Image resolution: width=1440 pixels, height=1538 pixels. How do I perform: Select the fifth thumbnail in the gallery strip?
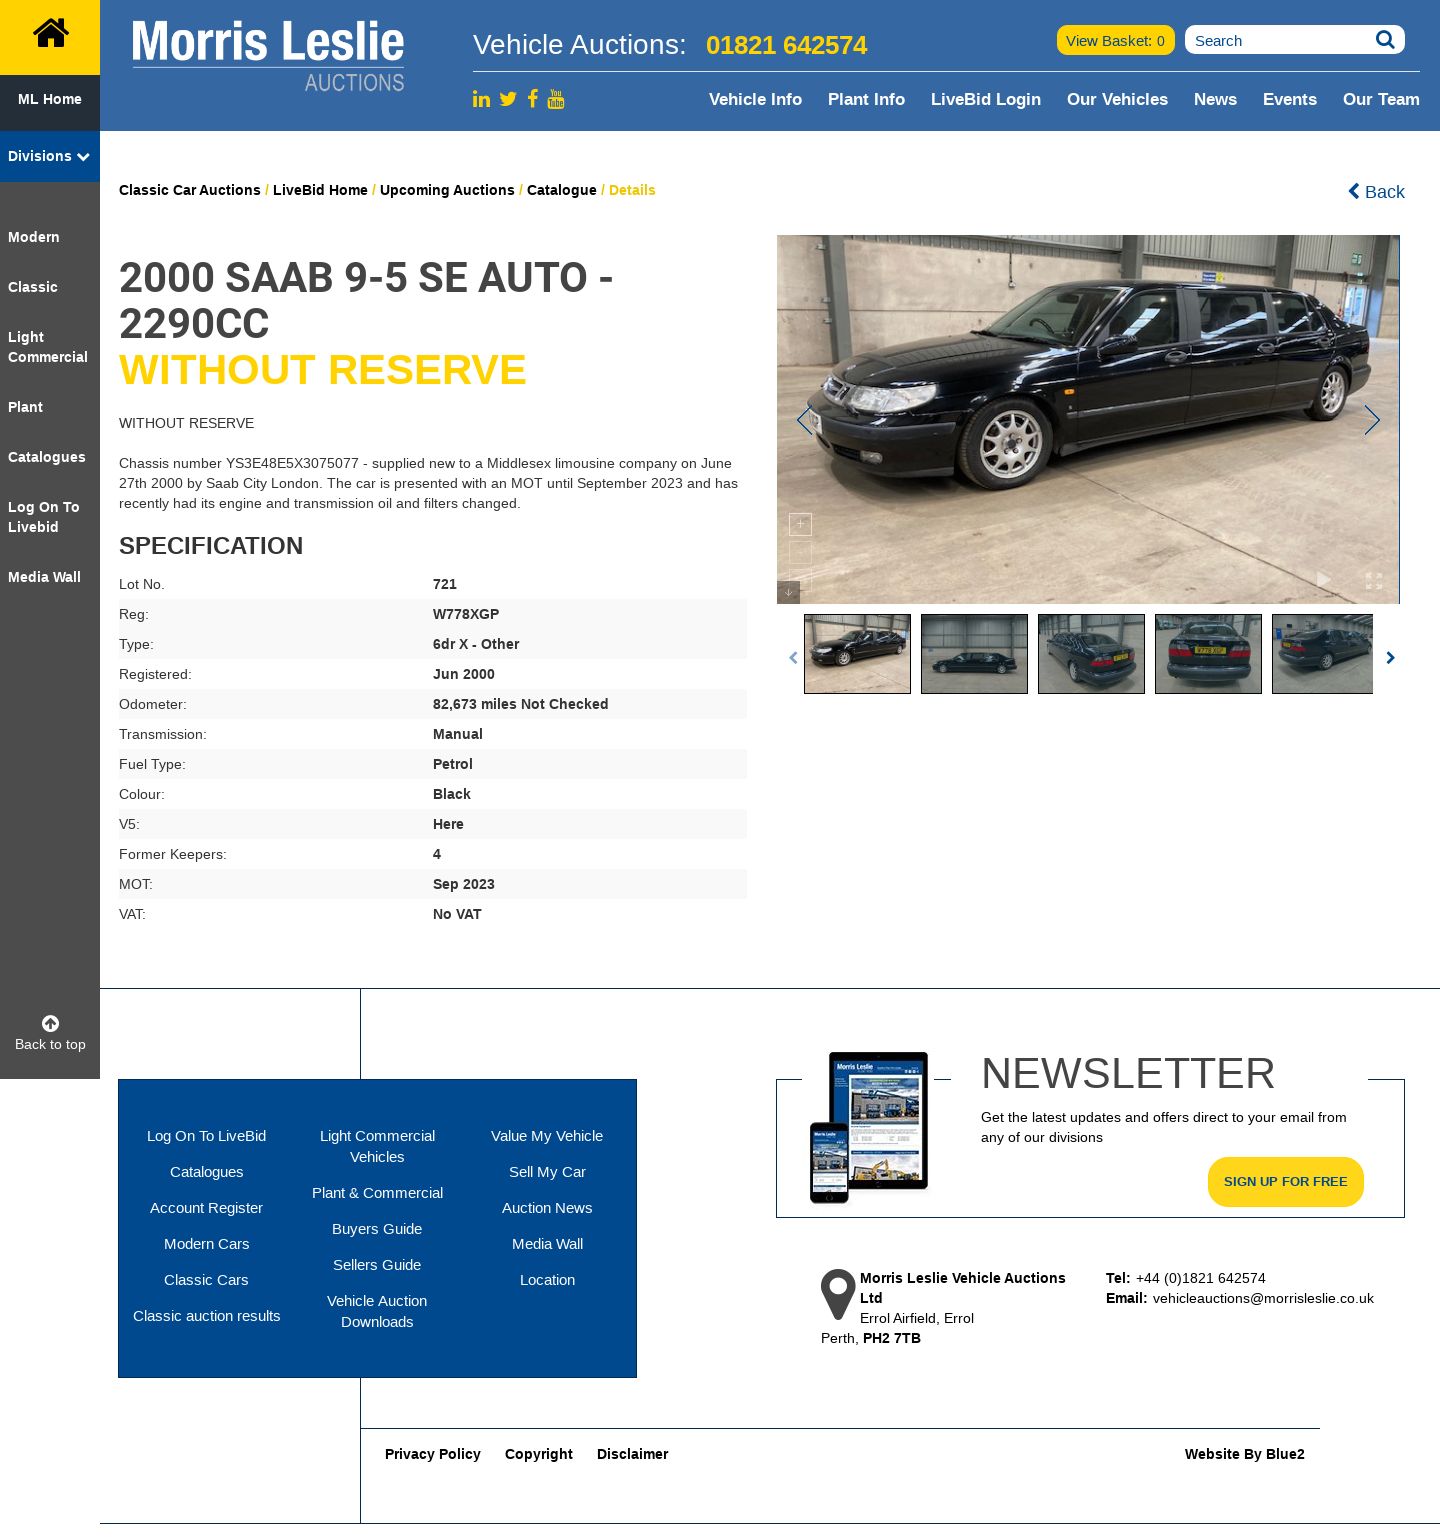click(x=1322, y=654)
